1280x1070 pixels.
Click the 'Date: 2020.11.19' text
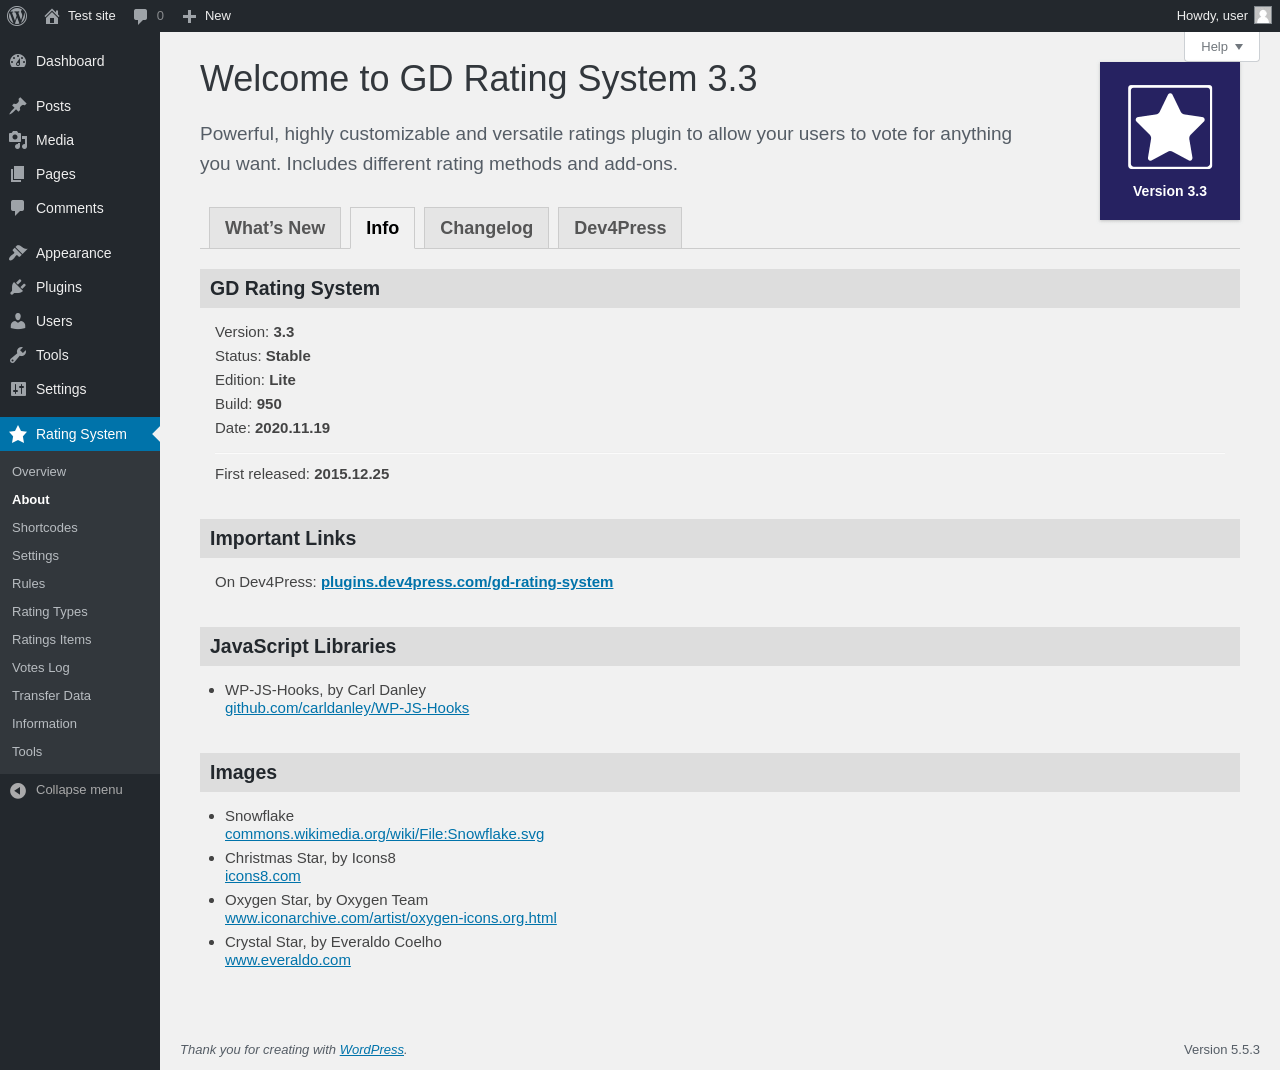click(x=272, y=428)
